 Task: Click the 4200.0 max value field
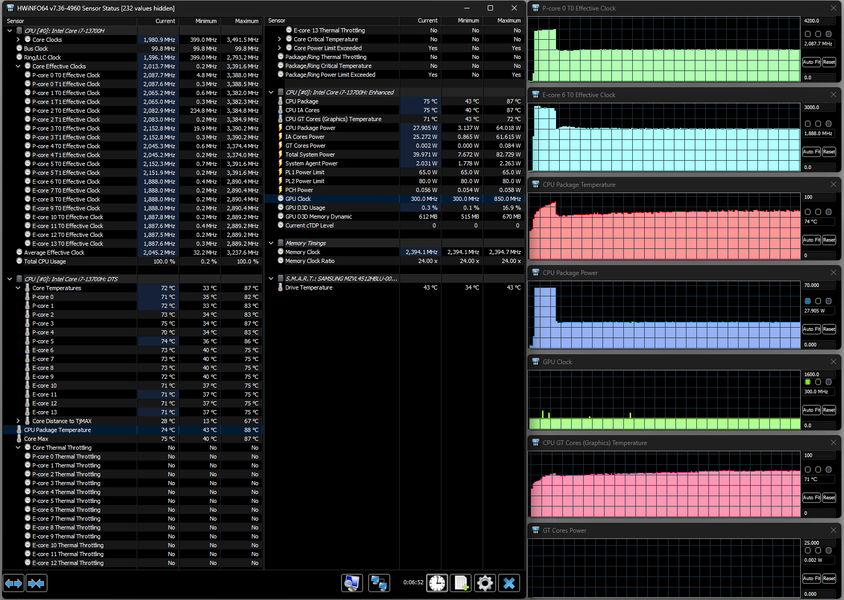point(819,20)
